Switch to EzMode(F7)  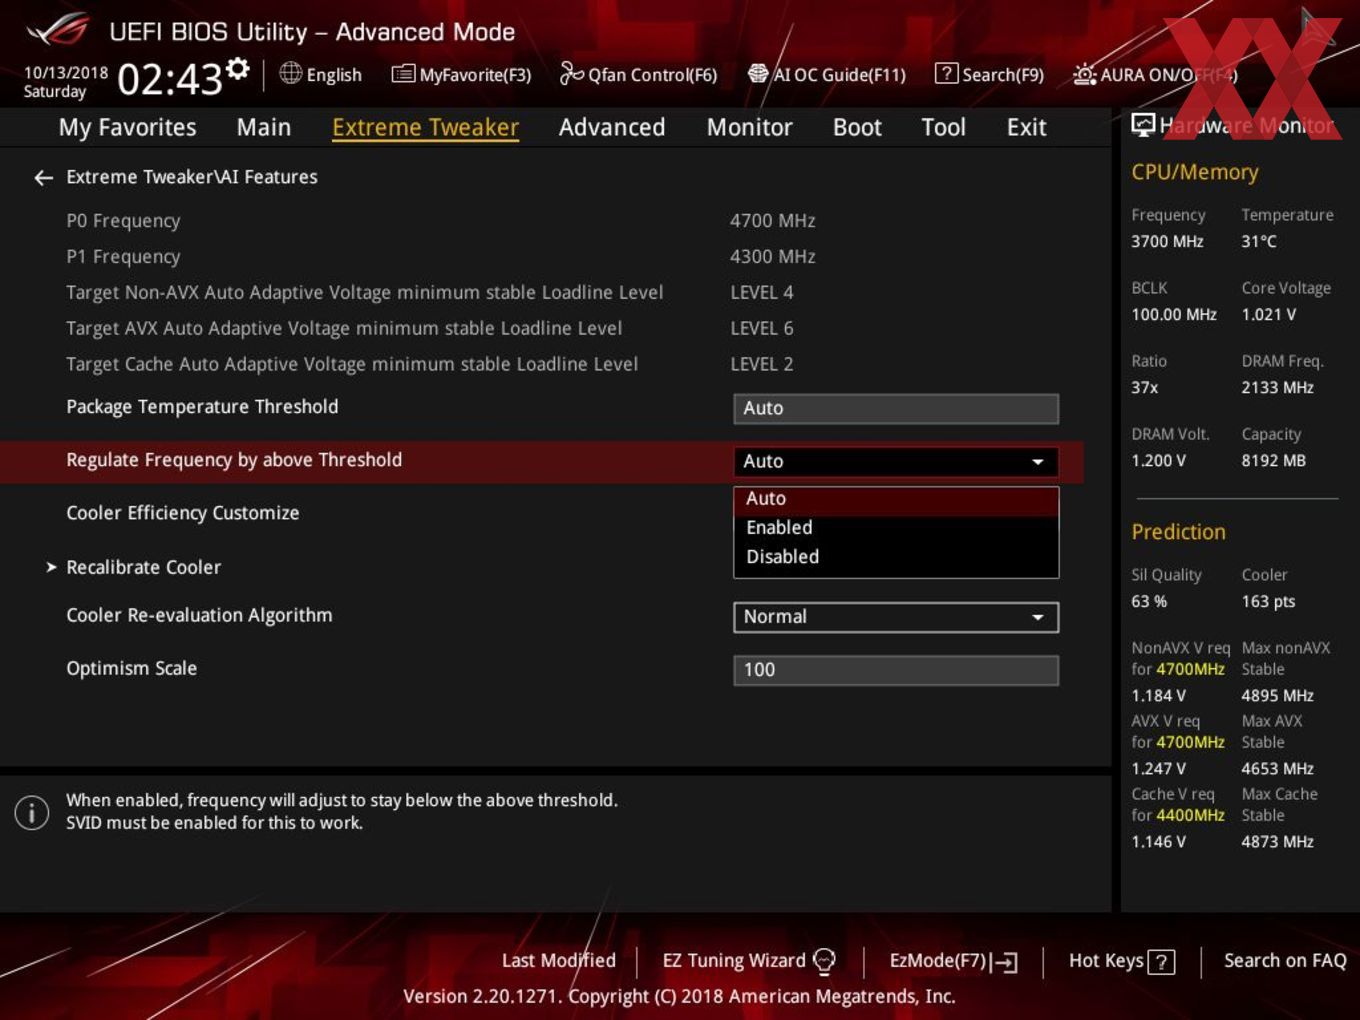954,961
